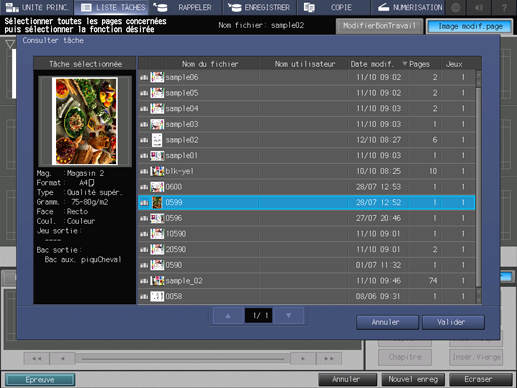Viewport: 517px width, 388px height.
Task: Click the 10590 job thumbnail icon
Action: [x=157, y=234]
